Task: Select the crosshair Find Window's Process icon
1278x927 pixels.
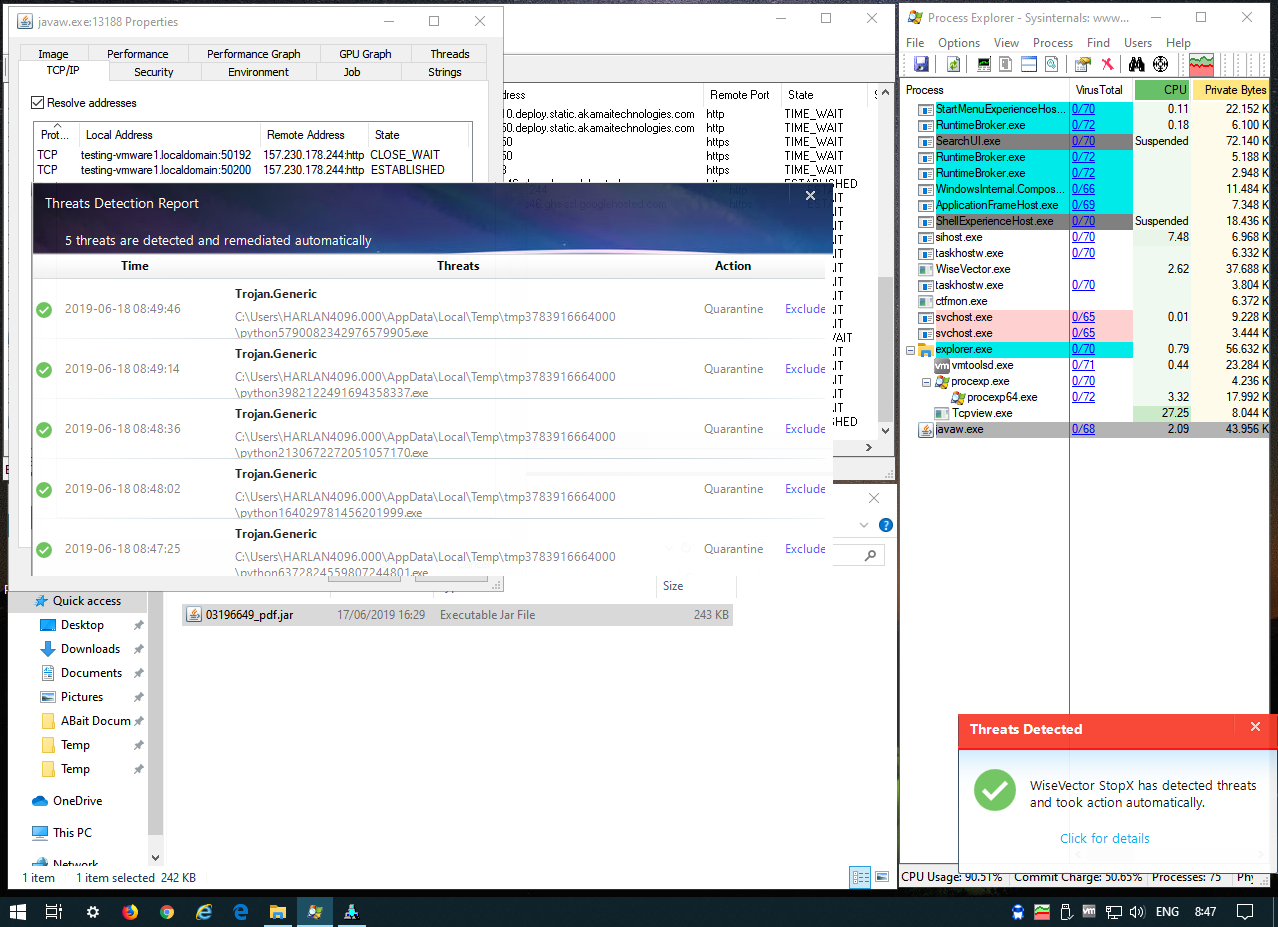Action: (x=1161, y=64)
